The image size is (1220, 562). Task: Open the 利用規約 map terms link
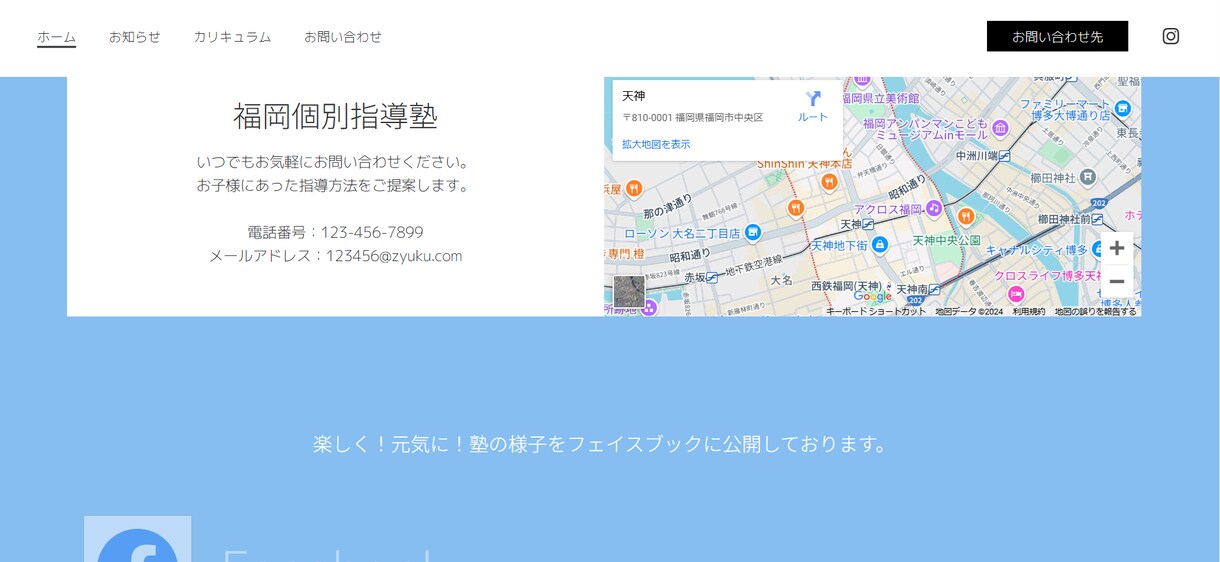coord(1028,311)
